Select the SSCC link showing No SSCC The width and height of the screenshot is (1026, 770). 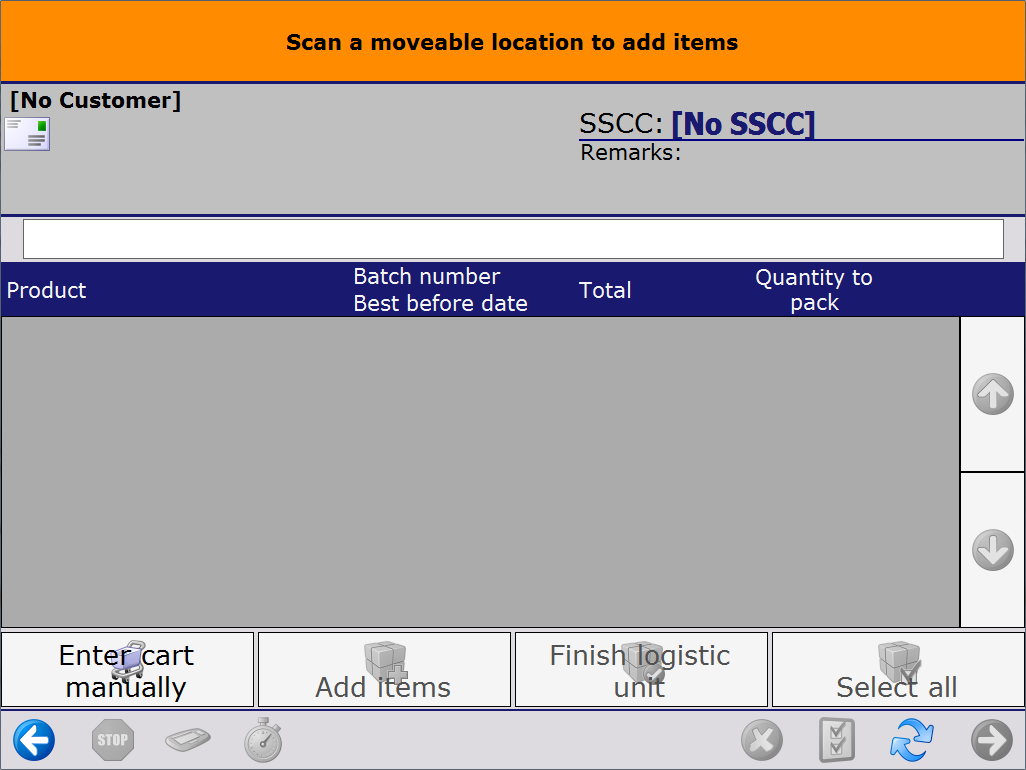point(744,123)
